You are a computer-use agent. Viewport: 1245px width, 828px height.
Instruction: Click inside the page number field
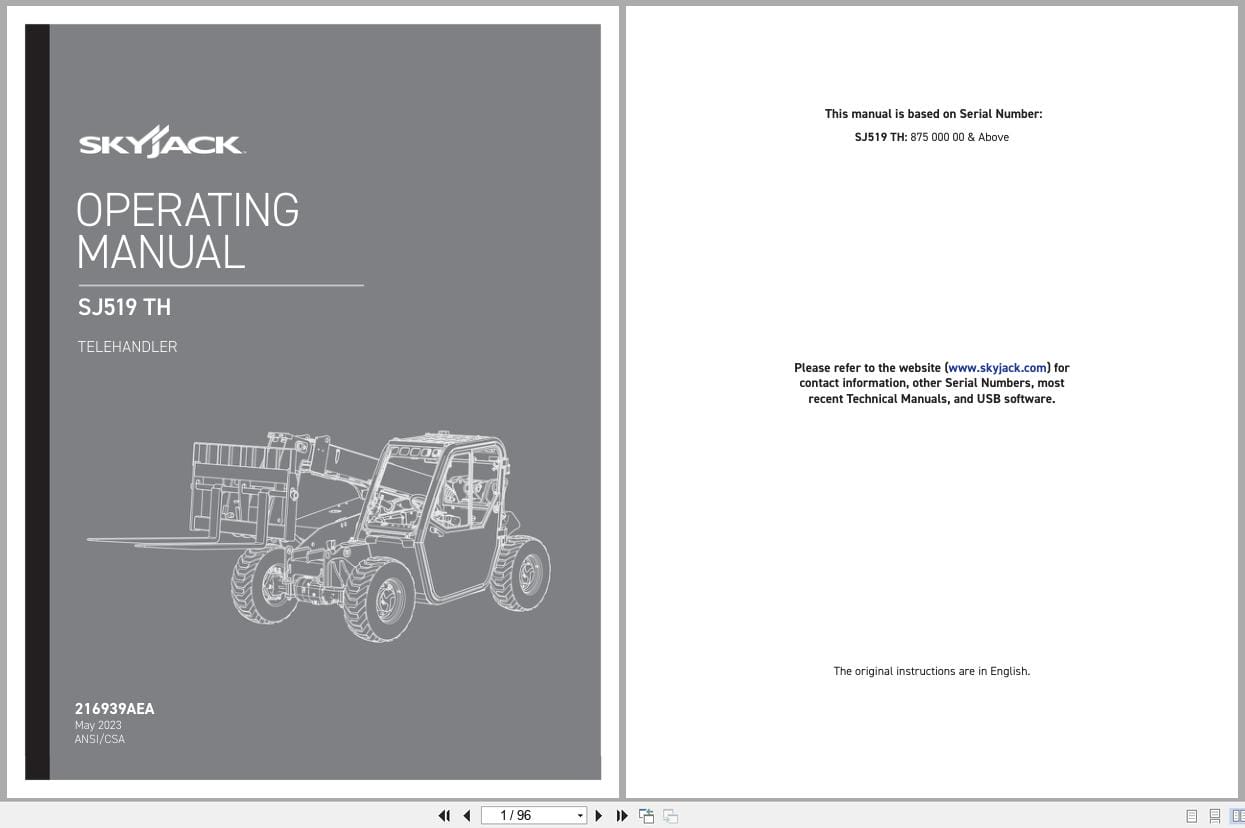pos(520,816)
